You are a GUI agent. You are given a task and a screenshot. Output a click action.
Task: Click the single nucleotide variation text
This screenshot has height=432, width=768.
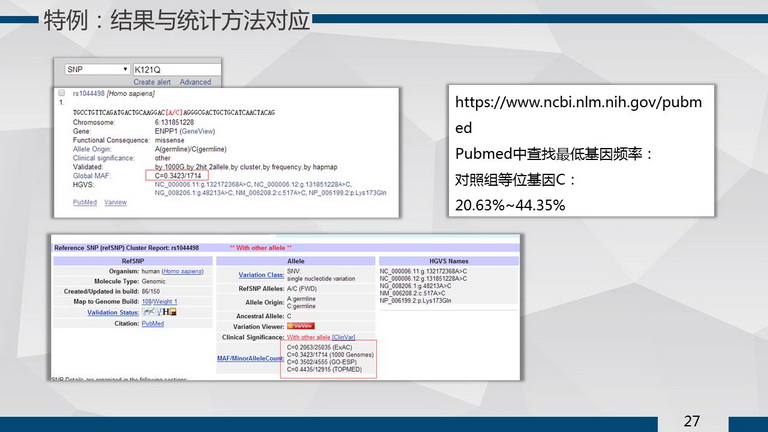(x=321, y=279)
